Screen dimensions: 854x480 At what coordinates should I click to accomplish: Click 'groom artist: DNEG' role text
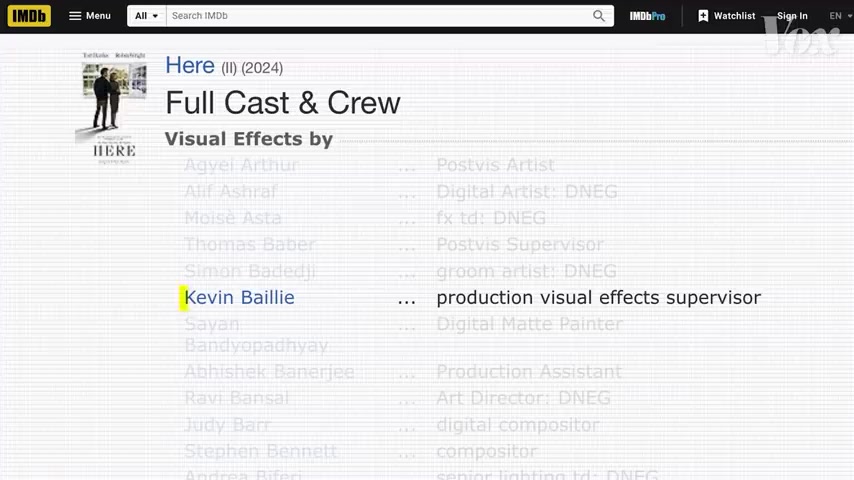tap(527, 271)
